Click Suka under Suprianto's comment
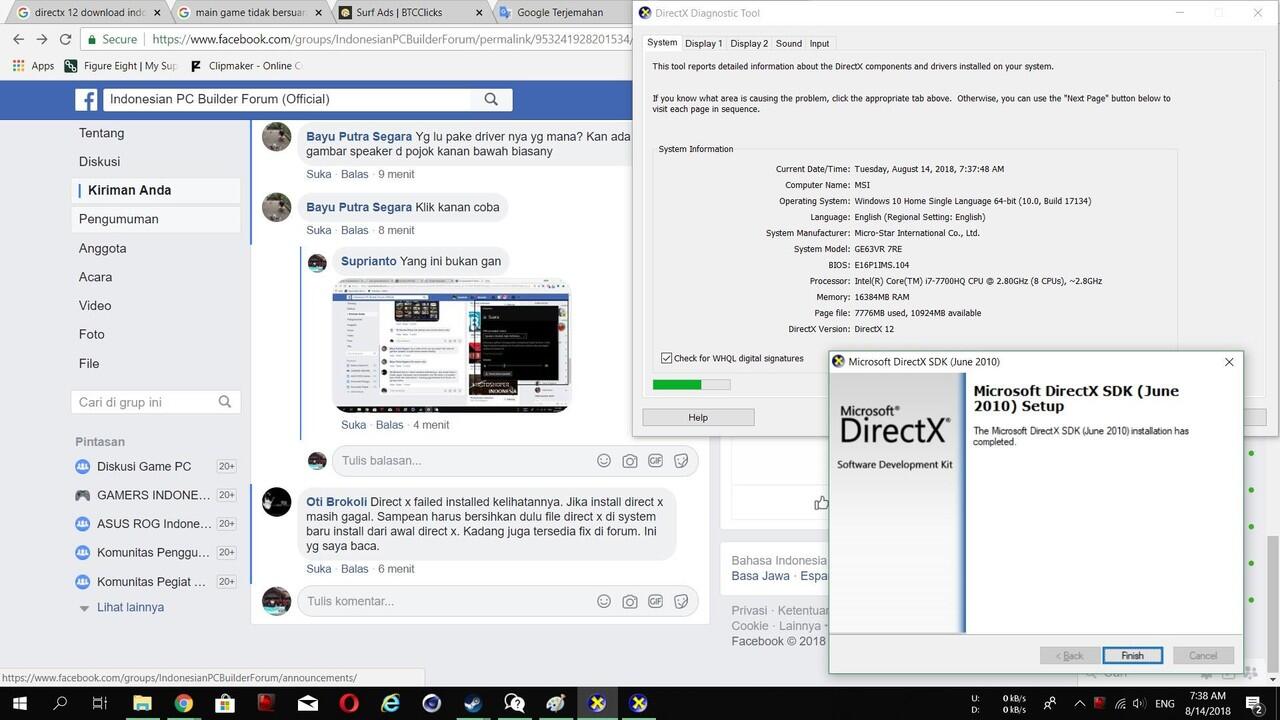The image size is (1280, 720). tap(353, 425)
